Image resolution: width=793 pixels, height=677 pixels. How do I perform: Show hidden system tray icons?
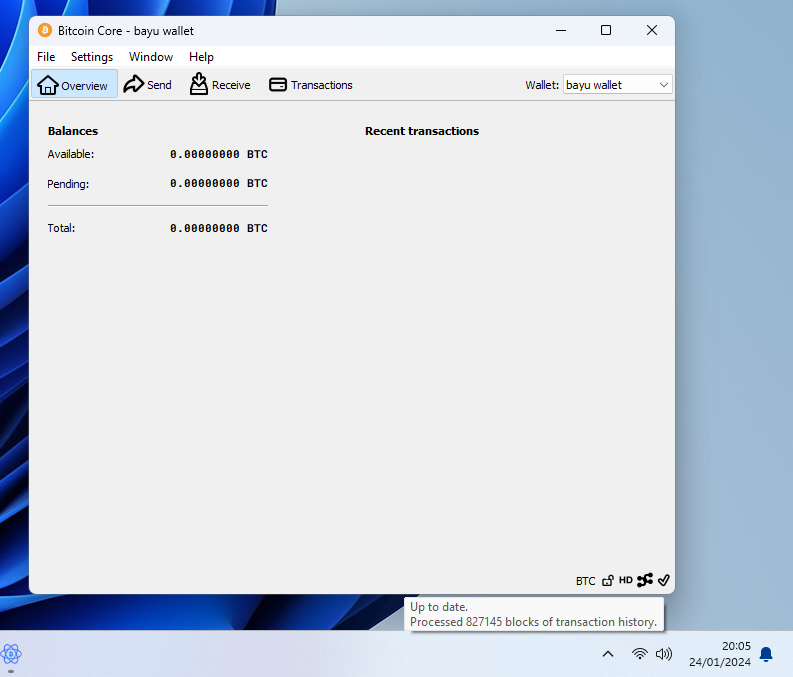(x=608, y=654)
